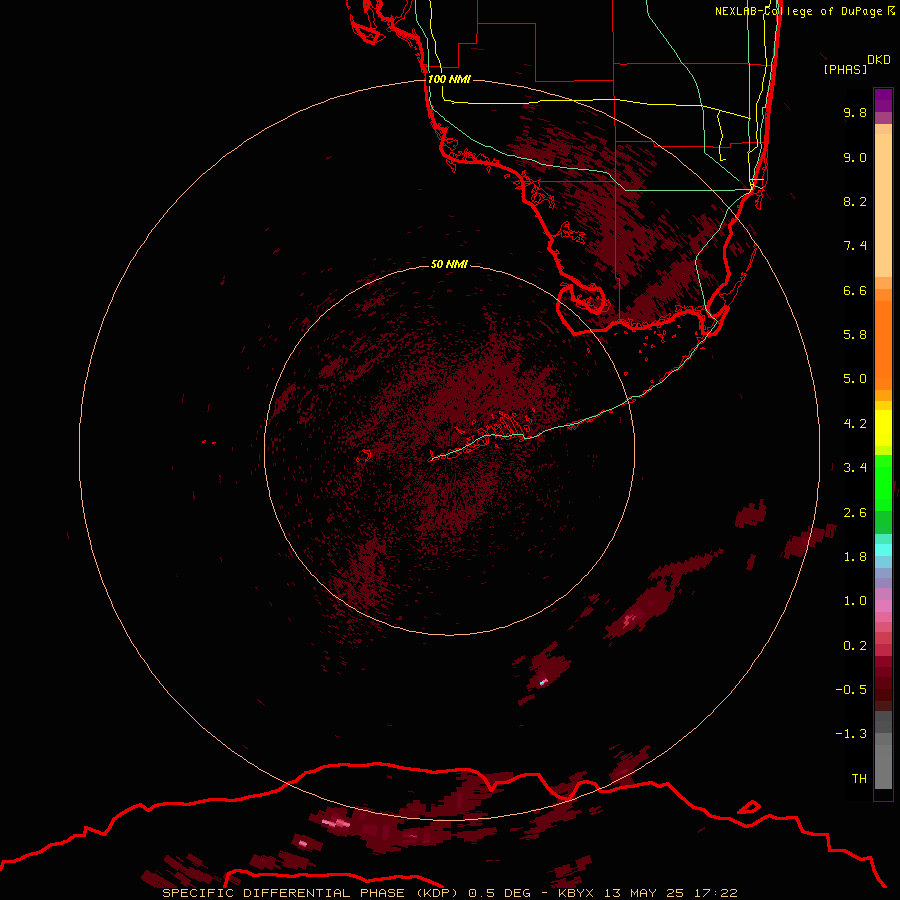Click the yellow band of the color bar

pyautogui.click(x=883, y=428)
